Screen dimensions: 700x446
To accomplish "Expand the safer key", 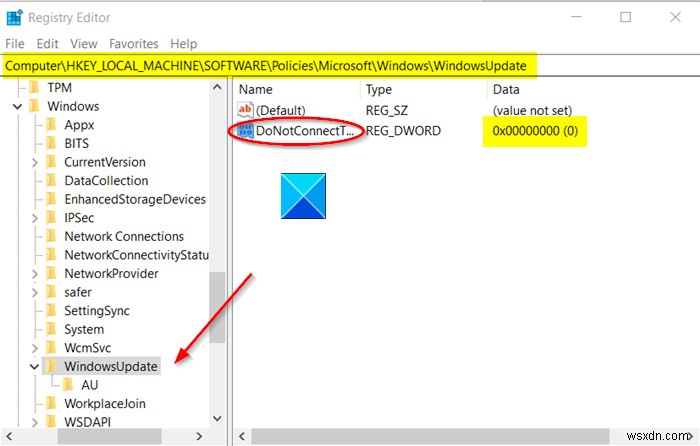I will [x=35, y=292].
